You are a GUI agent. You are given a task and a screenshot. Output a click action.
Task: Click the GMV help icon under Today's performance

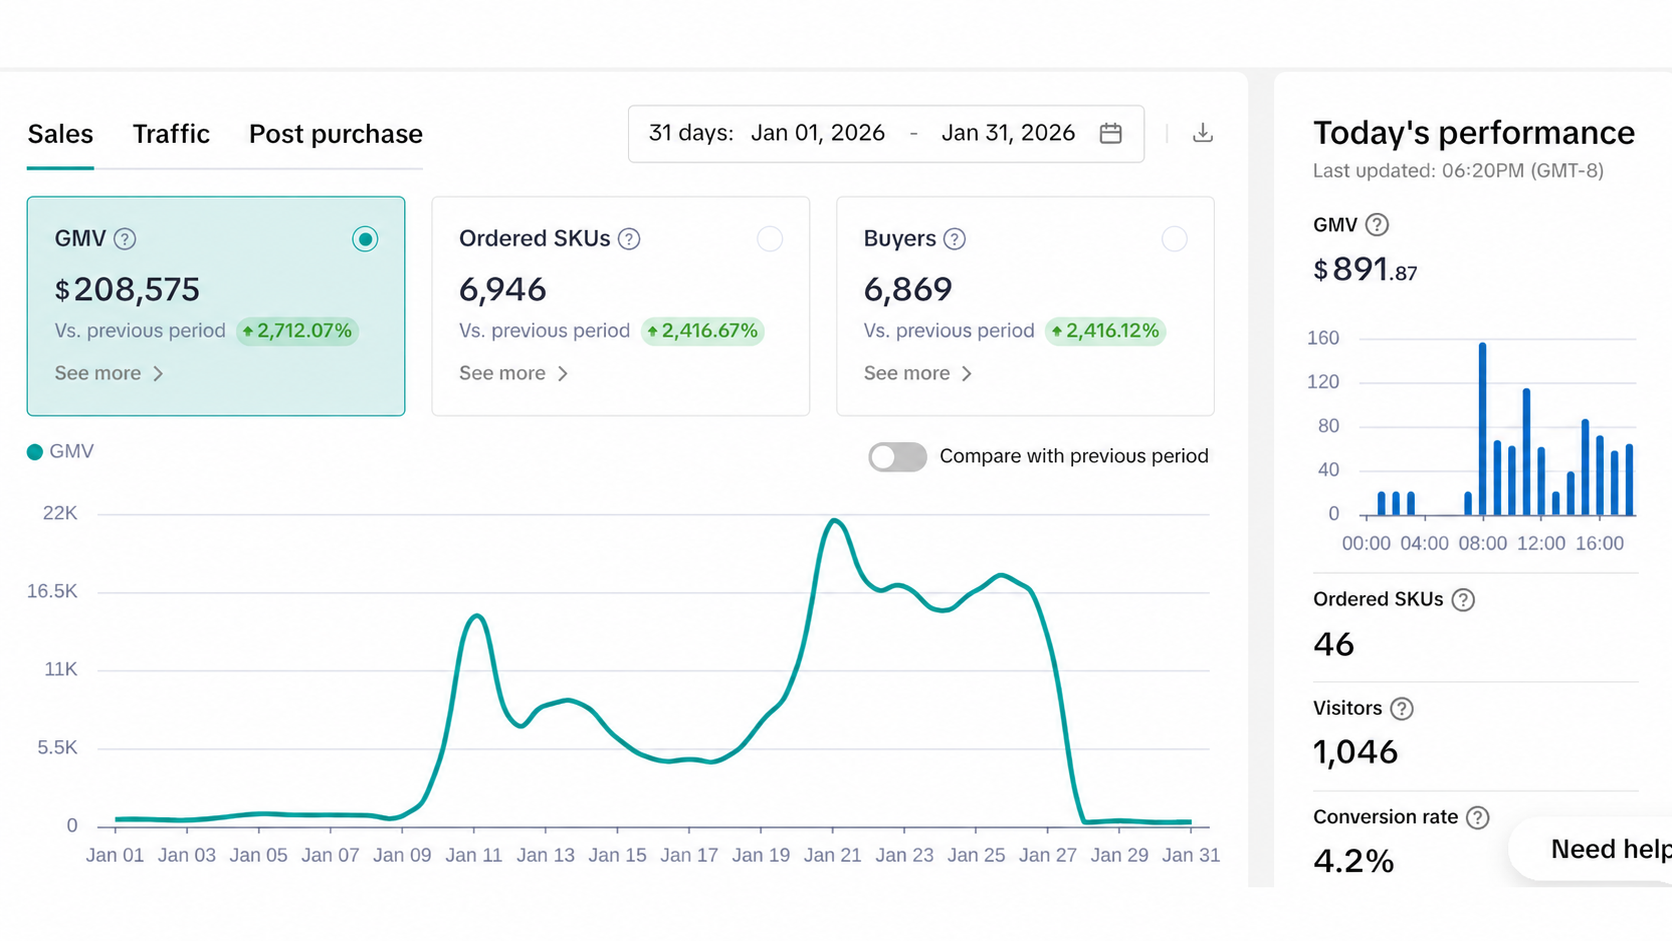pos(1377,225)
